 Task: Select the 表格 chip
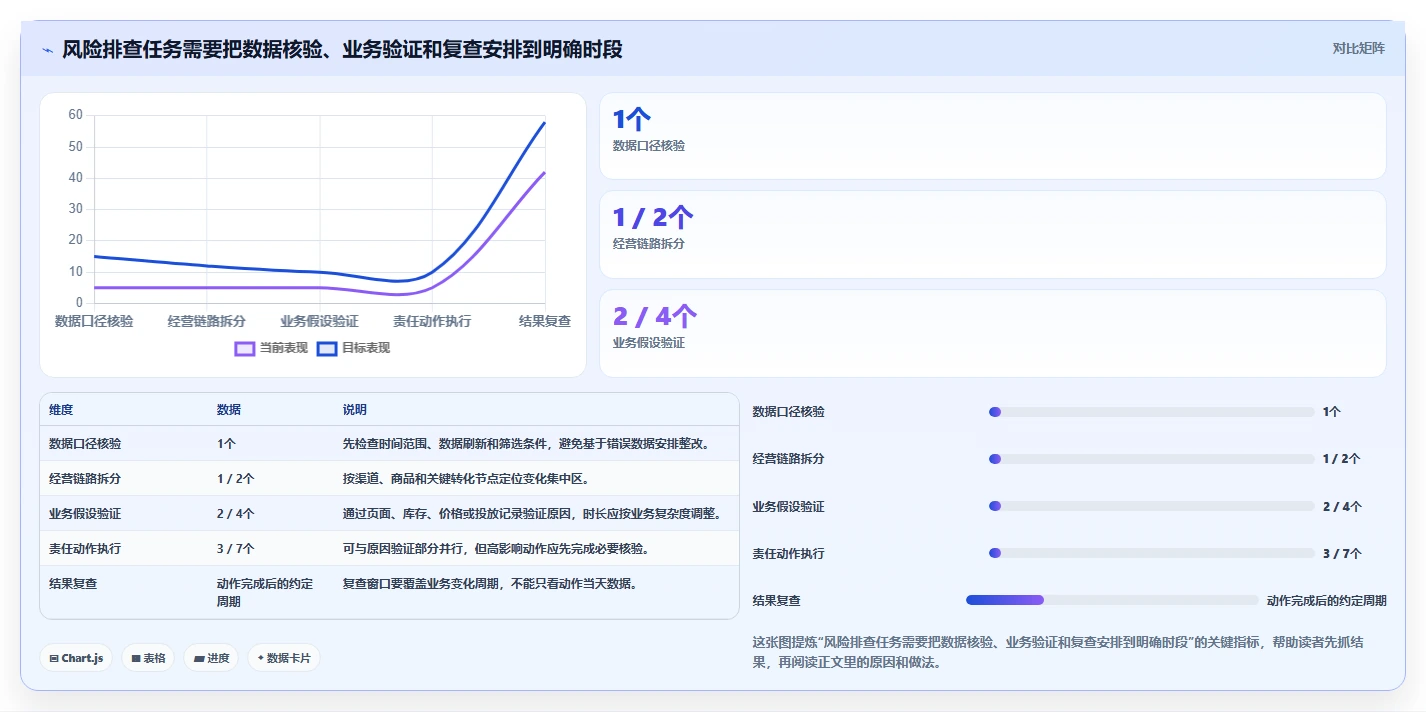coord(149,658)
